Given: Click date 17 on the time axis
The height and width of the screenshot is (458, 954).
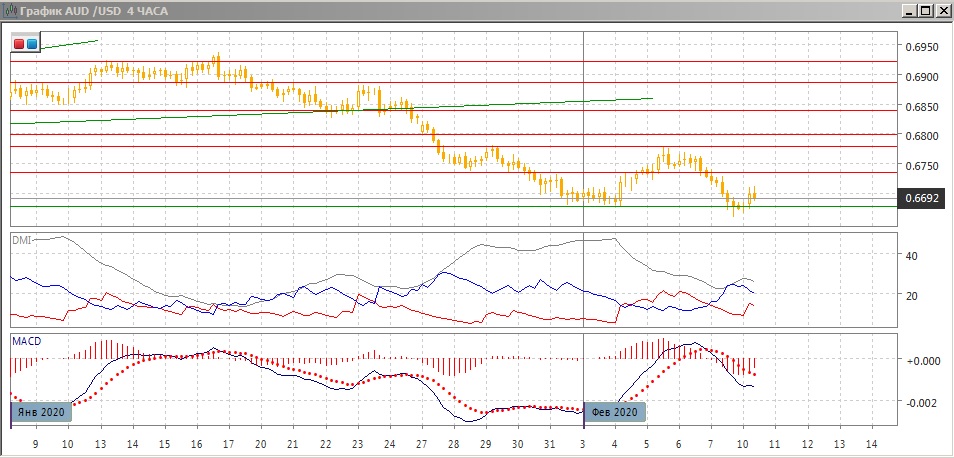Looking at the screenshot, I should point(227,442).
